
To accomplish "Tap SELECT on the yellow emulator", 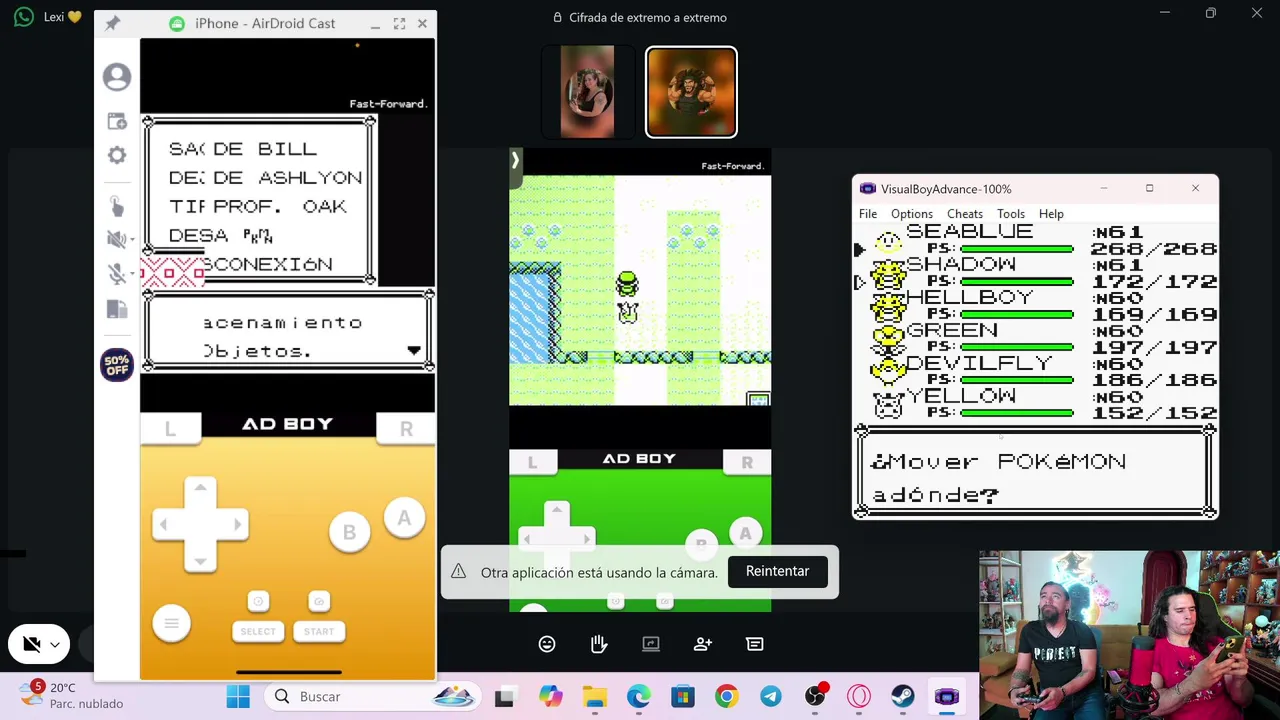I will click(258, 631).
